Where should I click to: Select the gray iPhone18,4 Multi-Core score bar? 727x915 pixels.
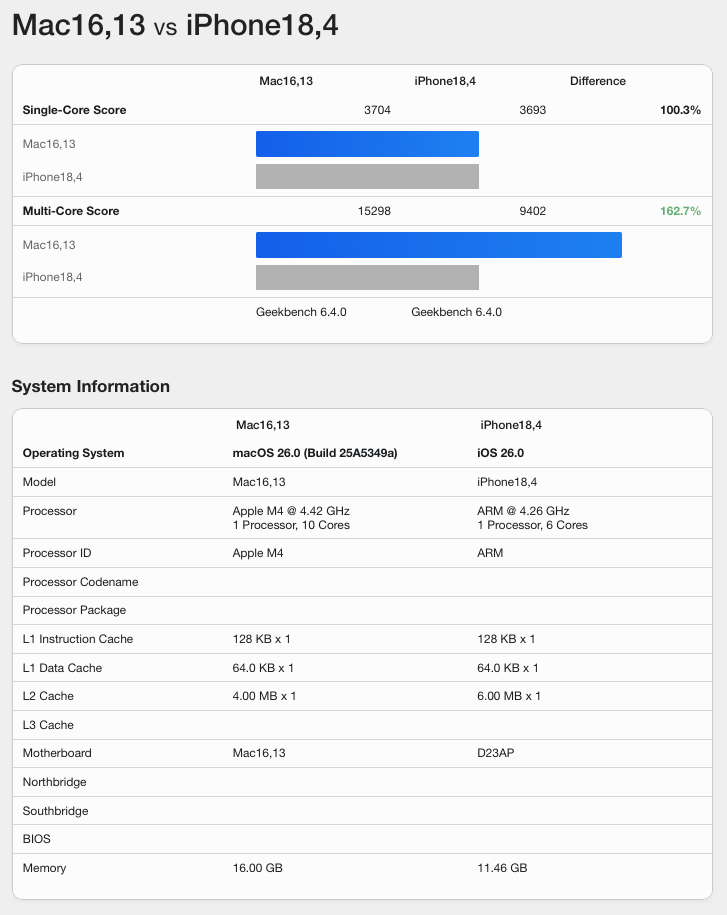pos(367,277)
